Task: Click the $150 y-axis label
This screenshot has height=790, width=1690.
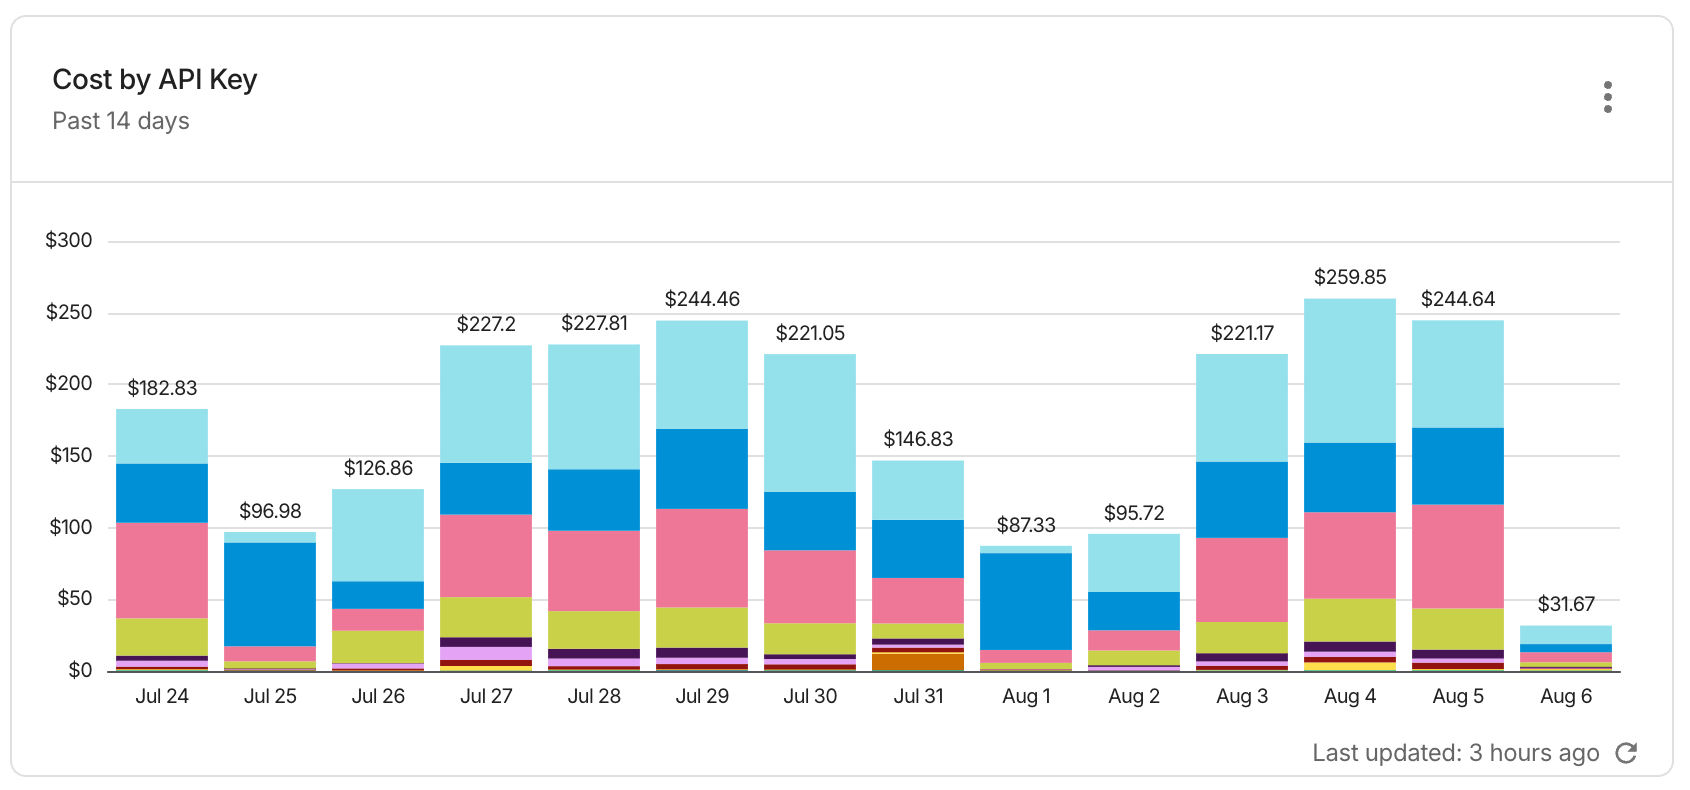Action: [70, 455]
